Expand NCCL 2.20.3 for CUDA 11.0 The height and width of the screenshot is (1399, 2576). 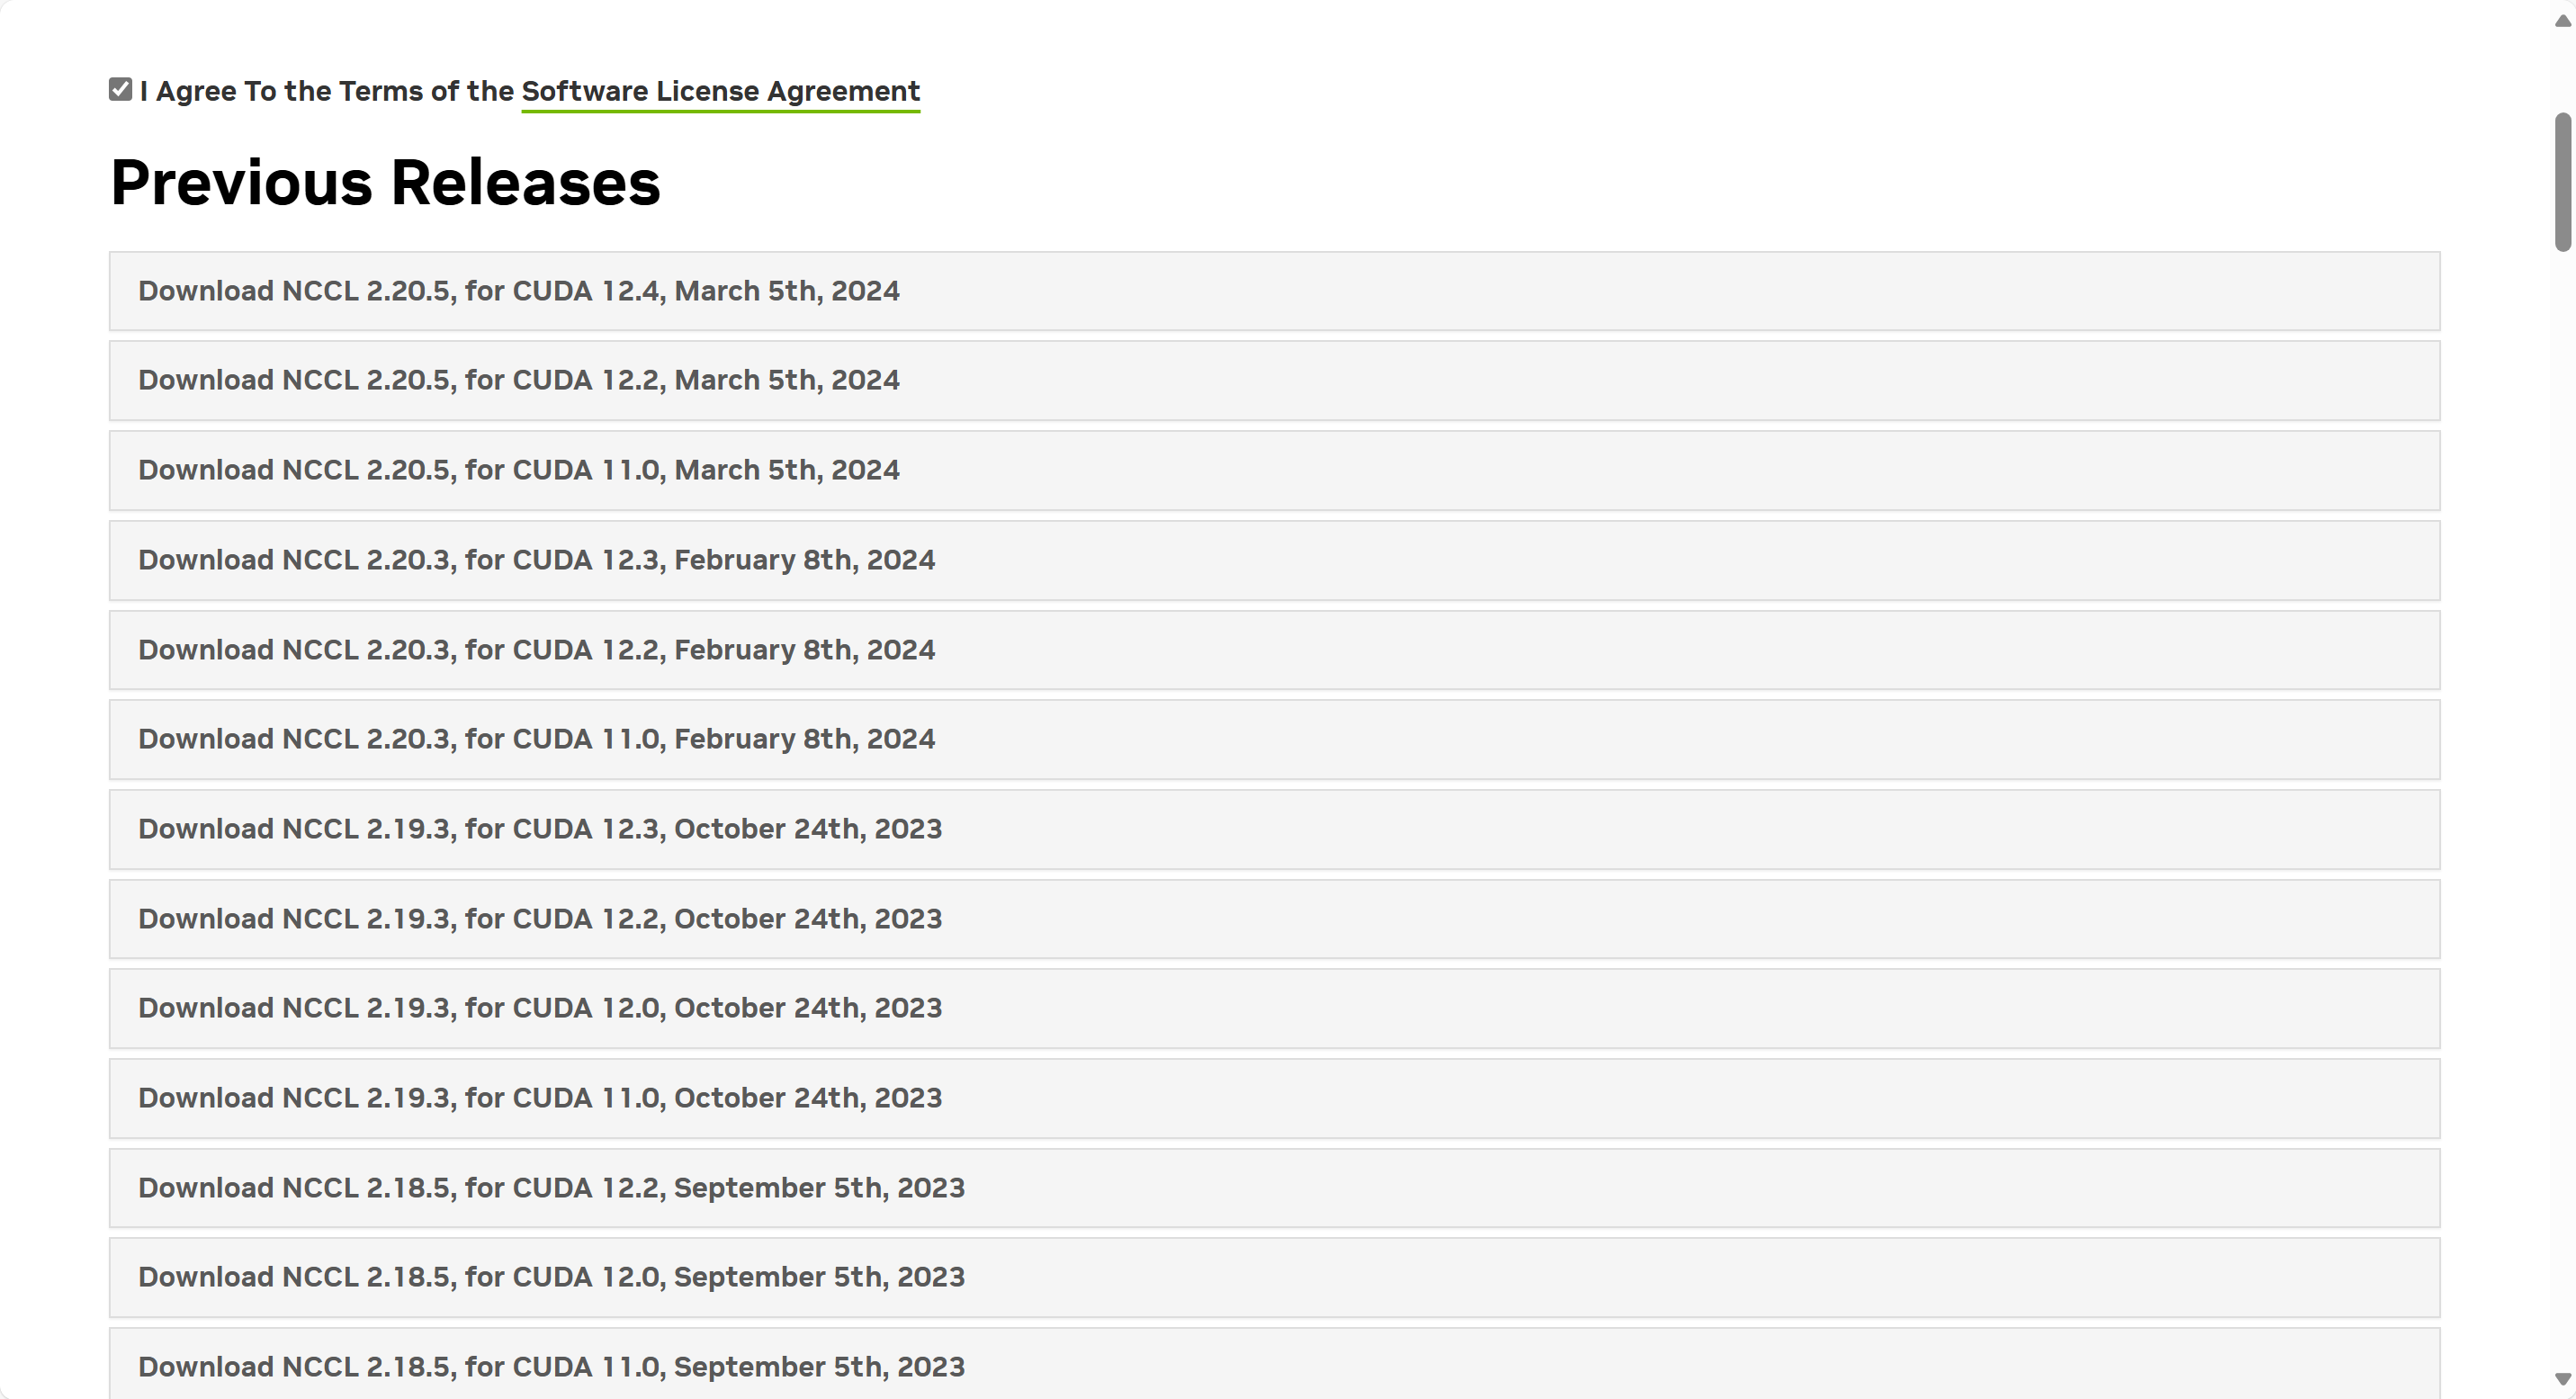tap(536, 739)
